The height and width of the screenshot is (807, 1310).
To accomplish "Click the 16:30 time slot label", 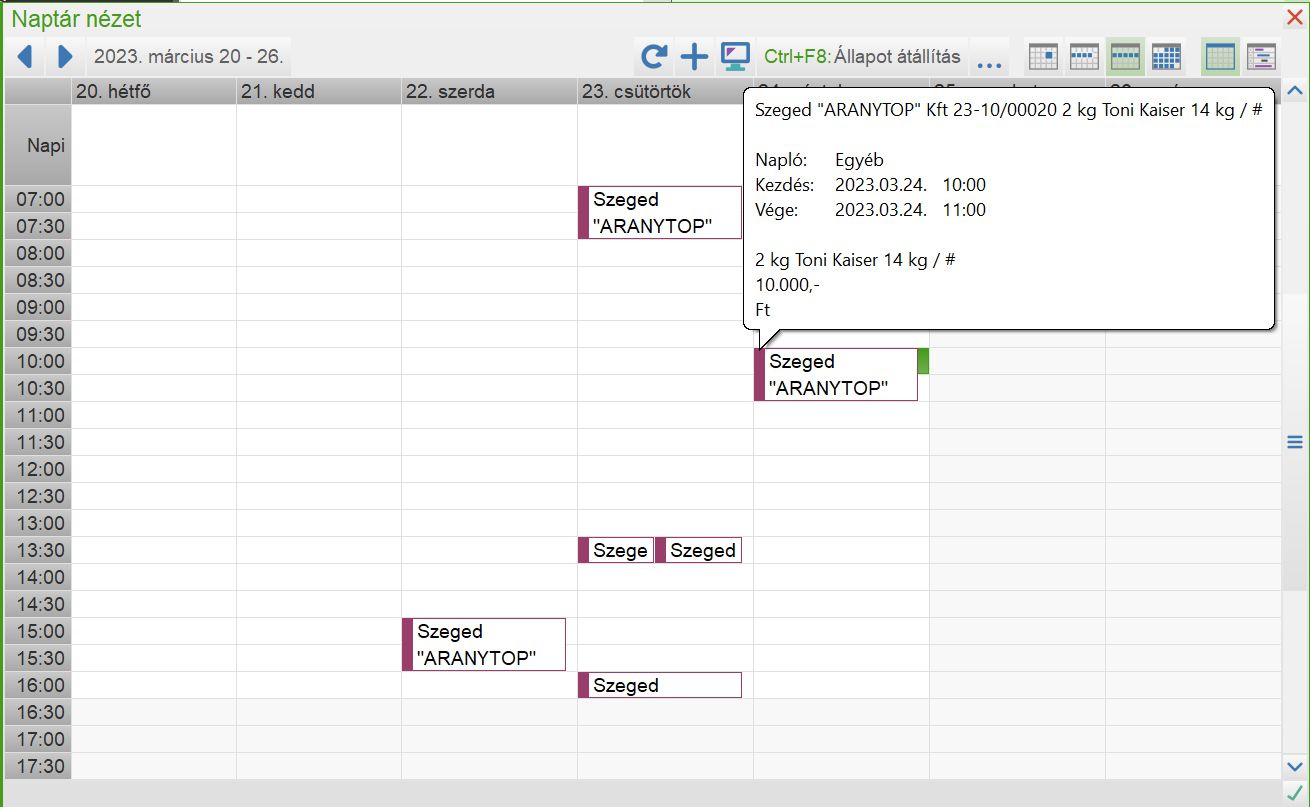I will [x=38, y=712].
